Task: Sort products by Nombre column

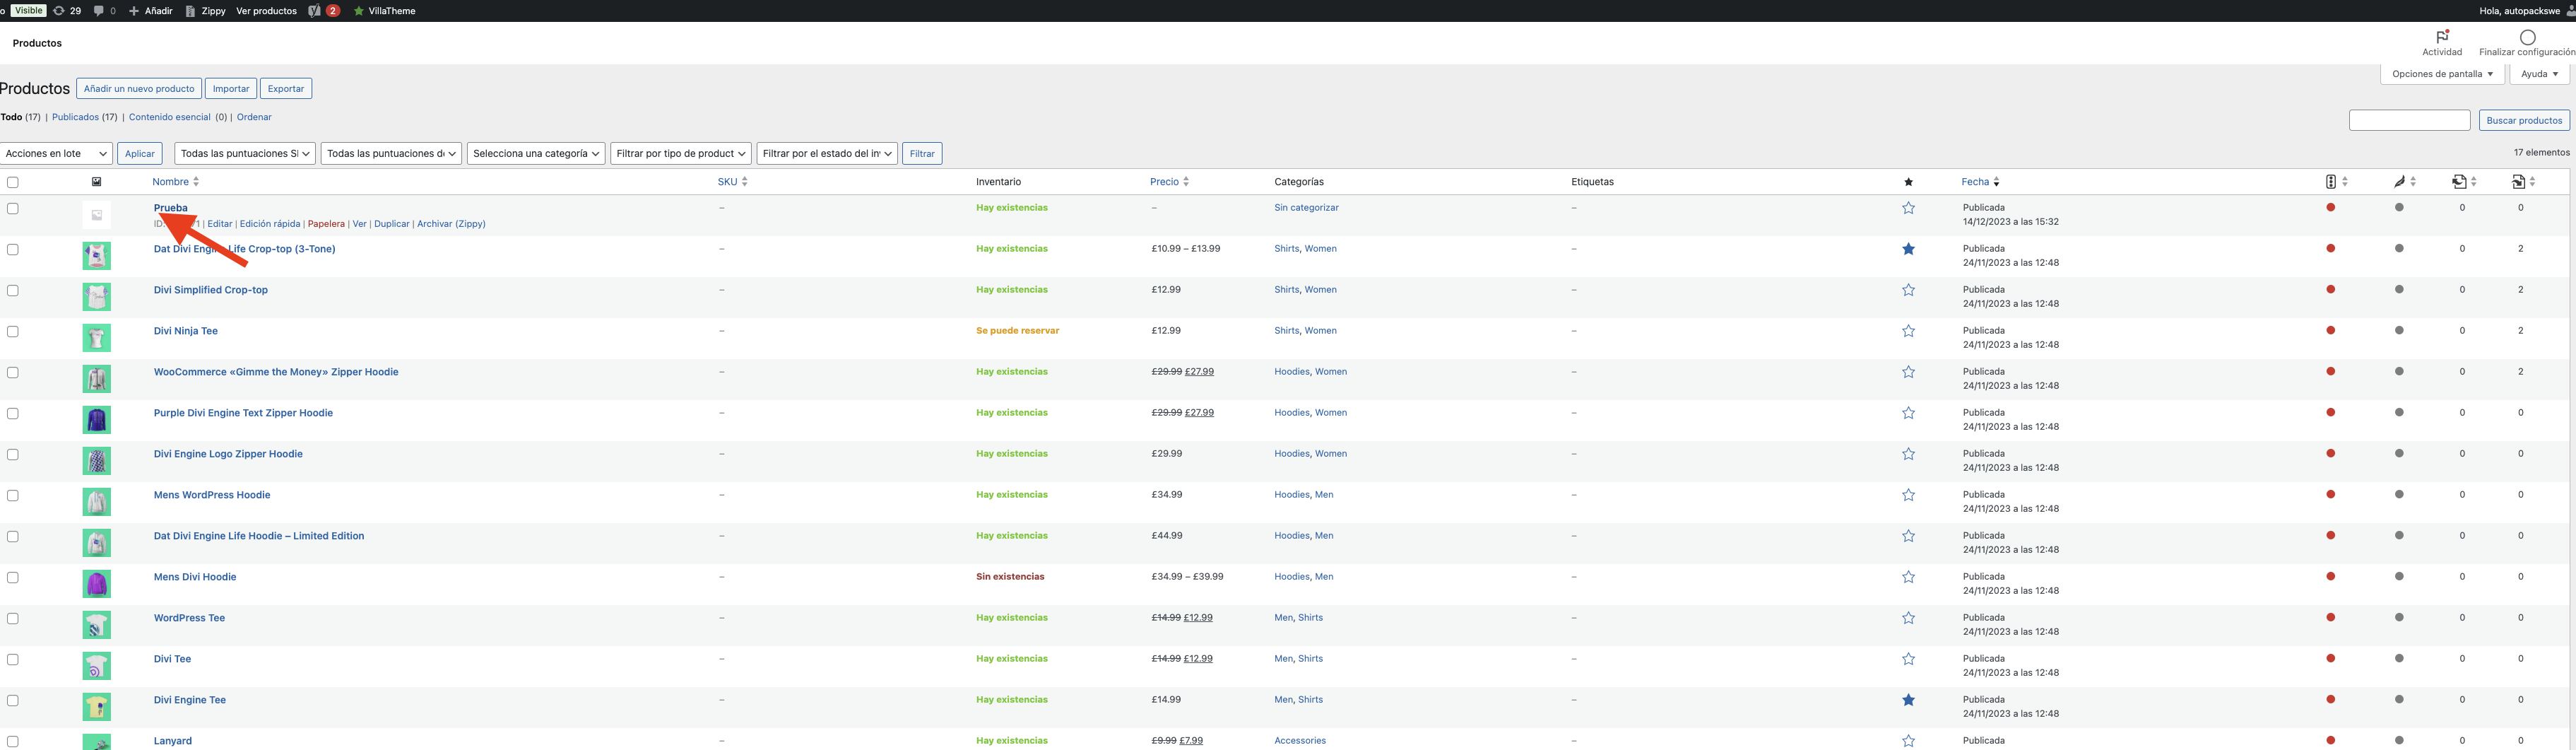Action: pos(175,182)
